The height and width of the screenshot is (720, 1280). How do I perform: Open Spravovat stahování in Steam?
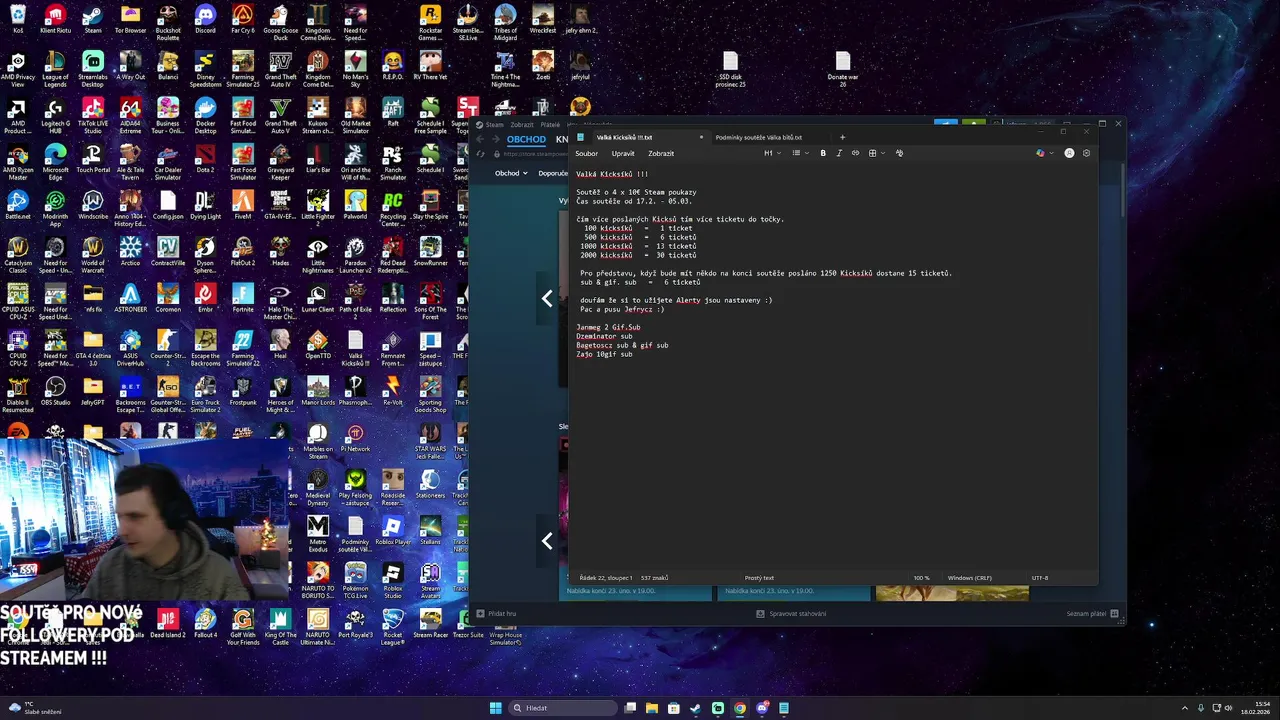point(791,613)
